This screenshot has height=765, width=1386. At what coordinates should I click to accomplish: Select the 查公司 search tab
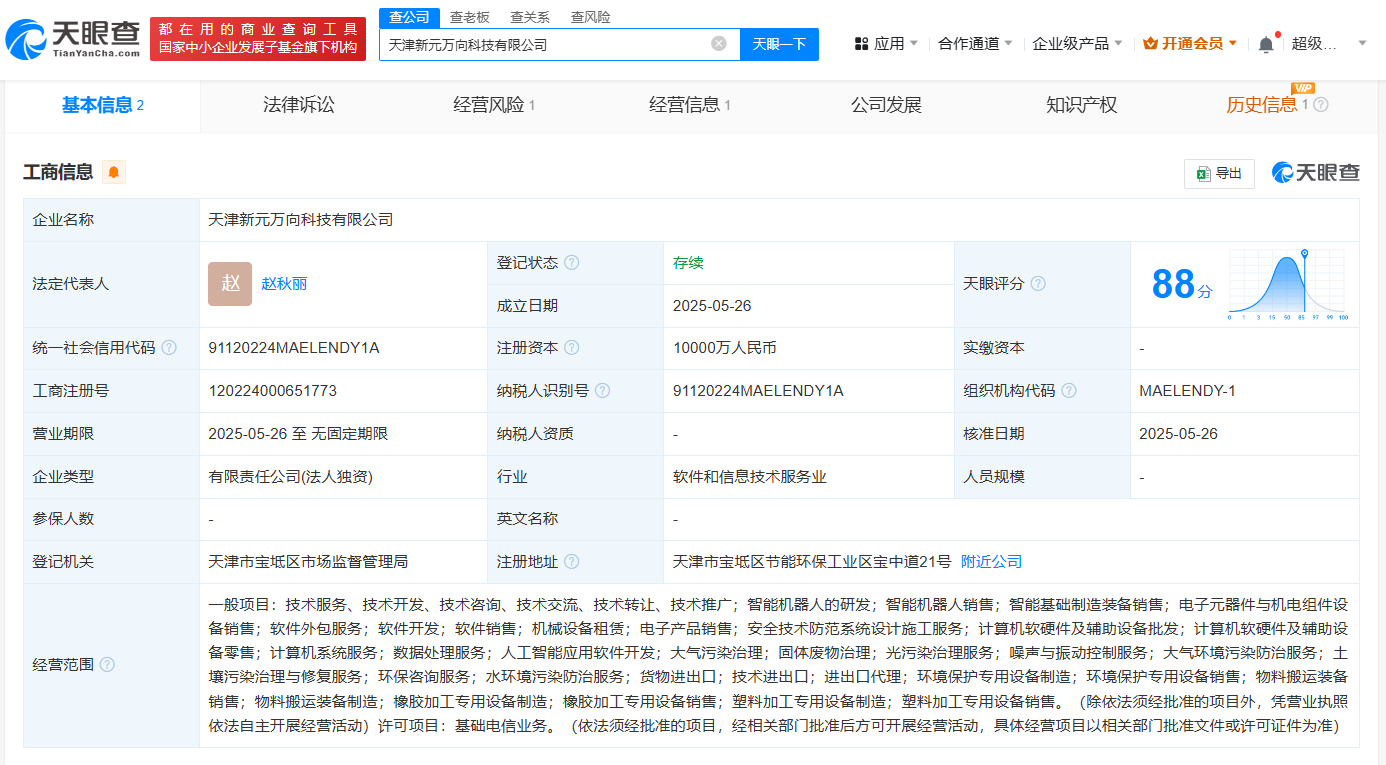point(409,17)
